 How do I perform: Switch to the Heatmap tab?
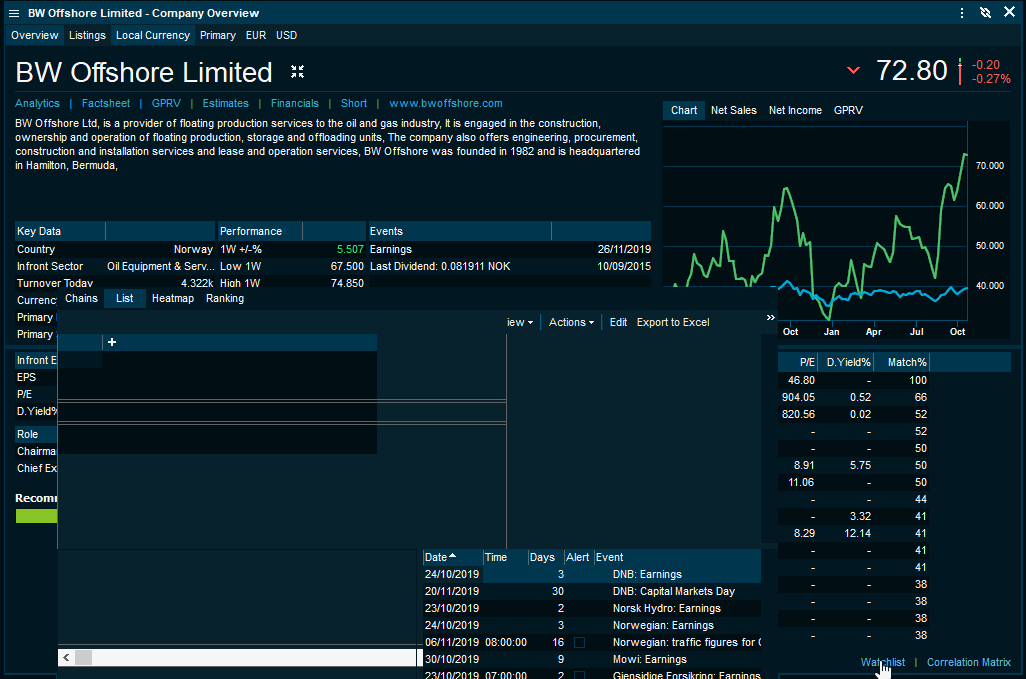coord(173,298)
